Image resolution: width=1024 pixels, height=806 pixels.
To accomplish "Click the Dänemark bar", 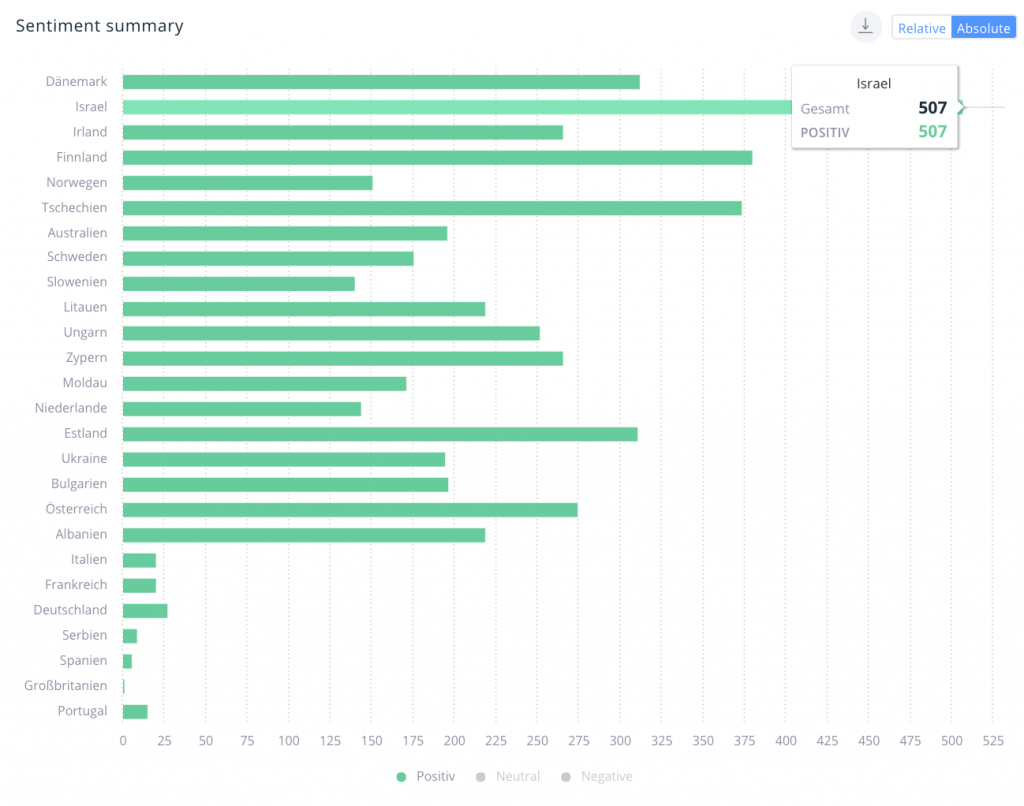I will tap(380, 82).
